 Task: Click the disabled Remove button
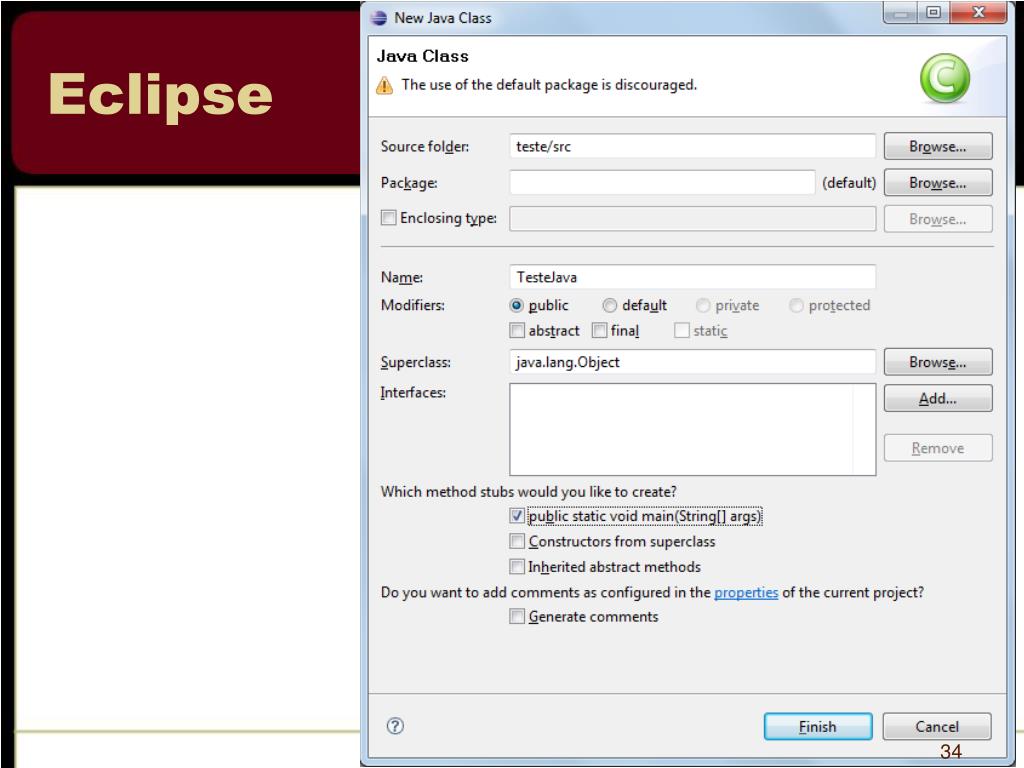click(x=938, y=448)
